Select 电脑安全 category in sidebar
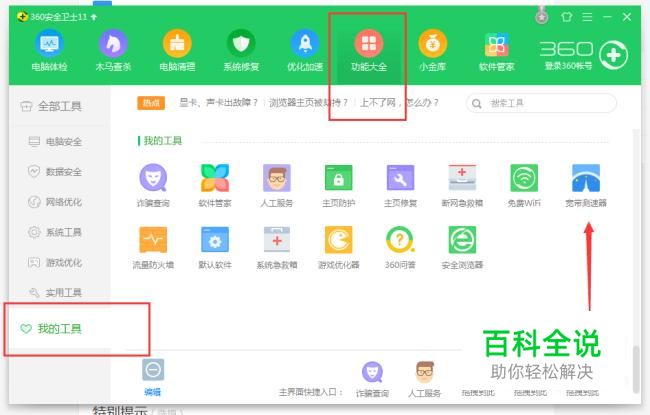This screenshot has height=415, width=650. click(x=55, y=142)
